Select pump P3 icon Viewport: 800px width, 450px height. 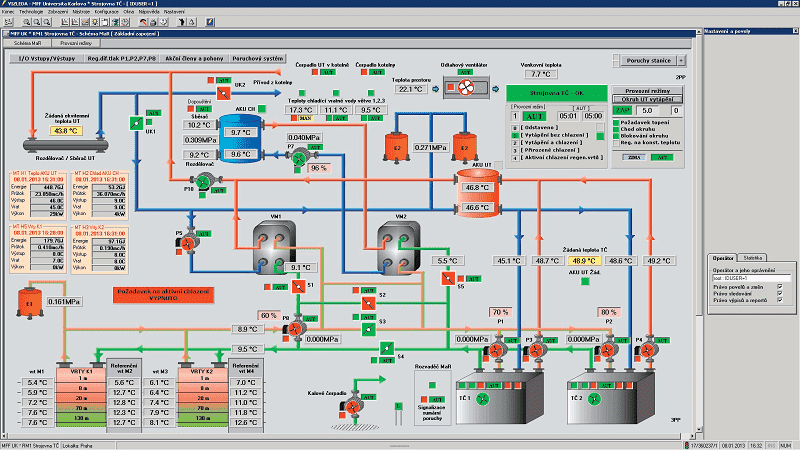(536, 351)
